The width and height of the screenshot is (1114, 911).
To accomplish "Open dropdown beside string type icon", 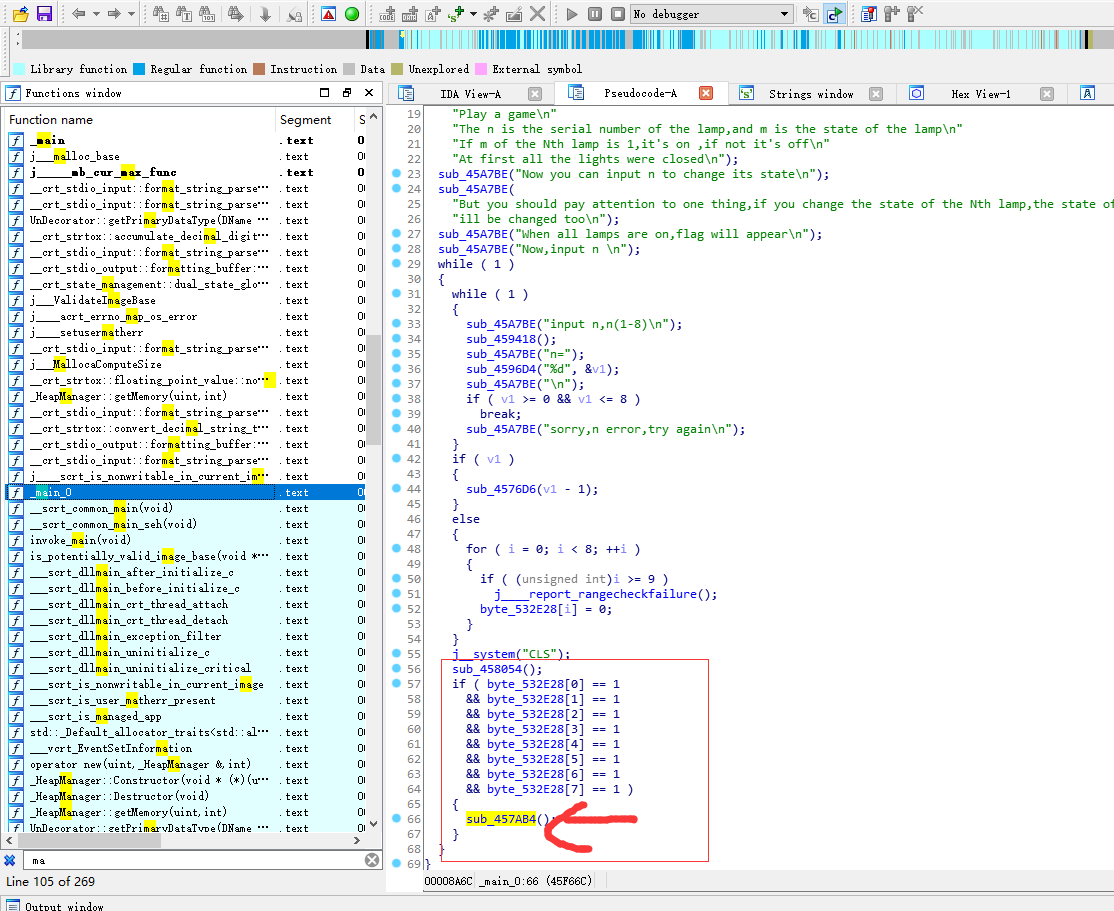I will pyautogui.click(x=473, y=14).
